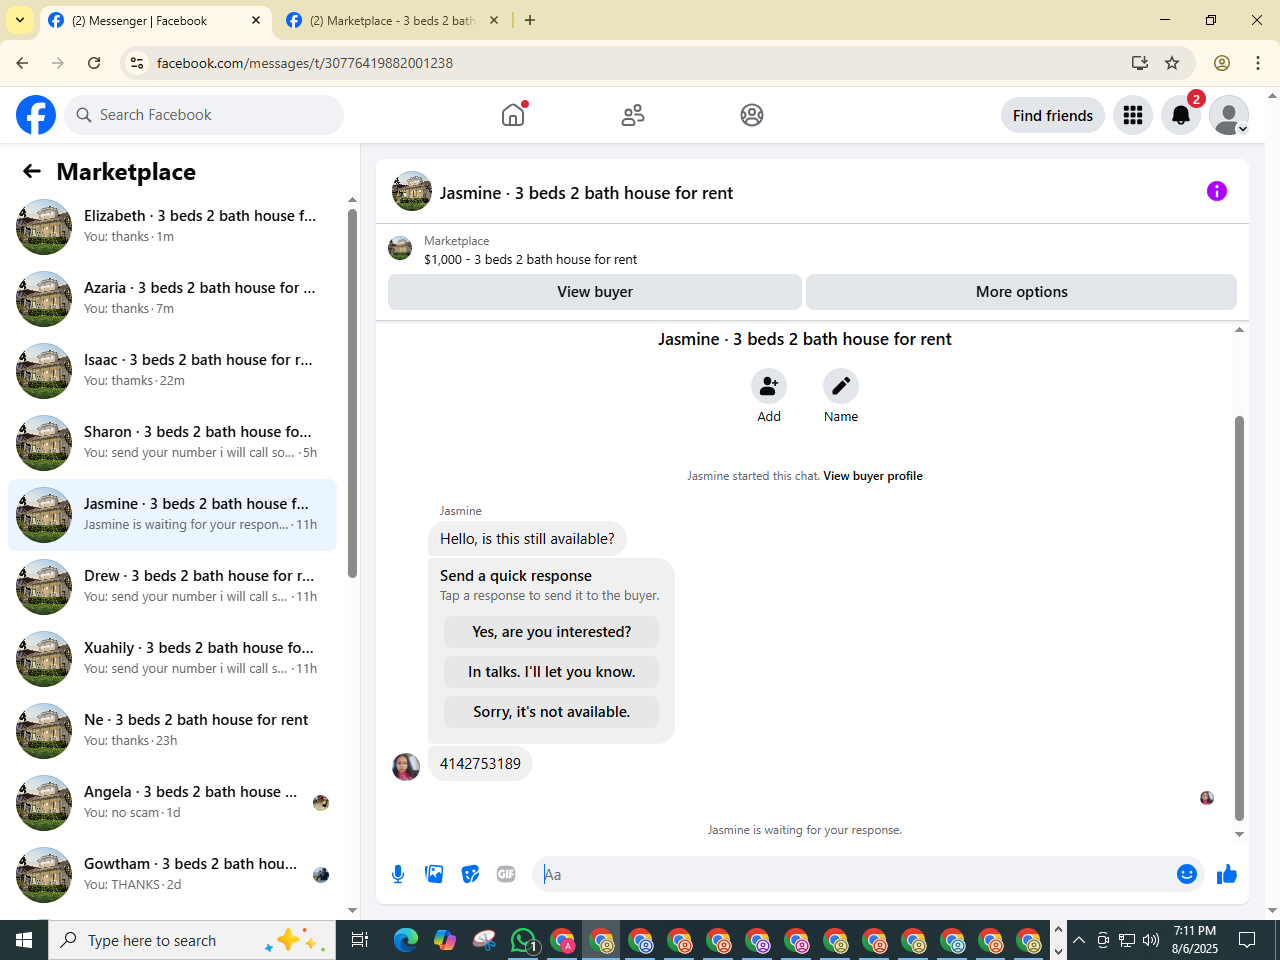This screenshot has height=960, width=1280.
Task: Open the Windows Start menu
Action: pyautogui.click(x=24, y=940)
